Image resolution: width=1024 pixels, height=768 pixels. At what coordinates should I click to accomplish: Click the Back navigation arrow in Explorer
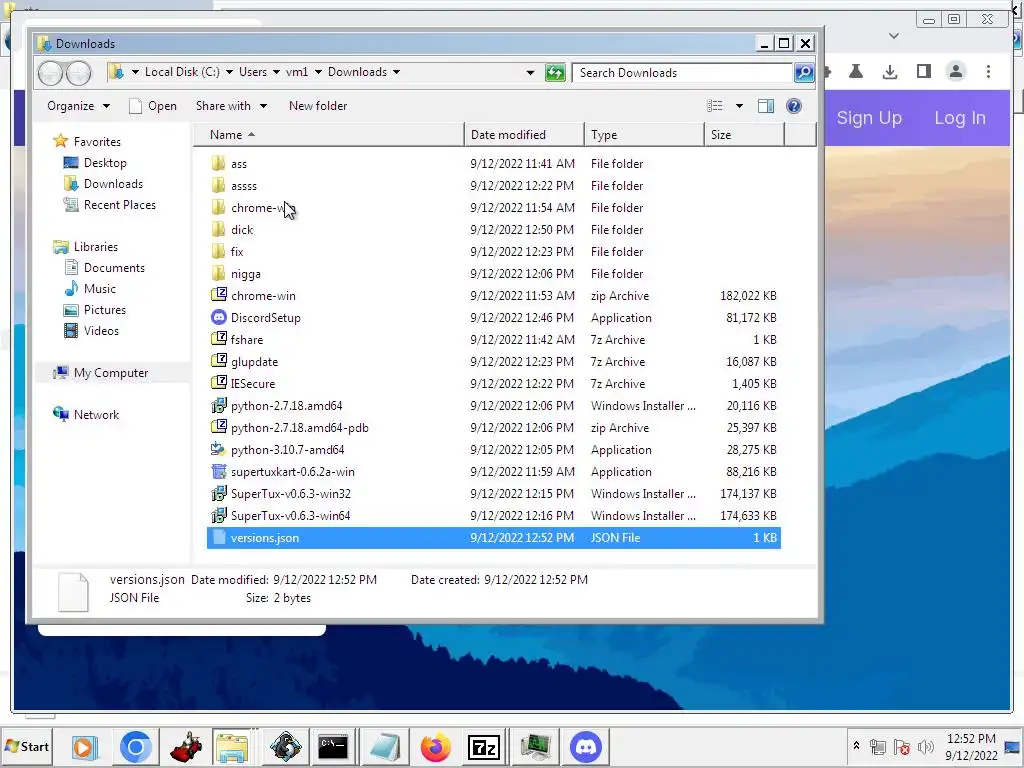50,72
